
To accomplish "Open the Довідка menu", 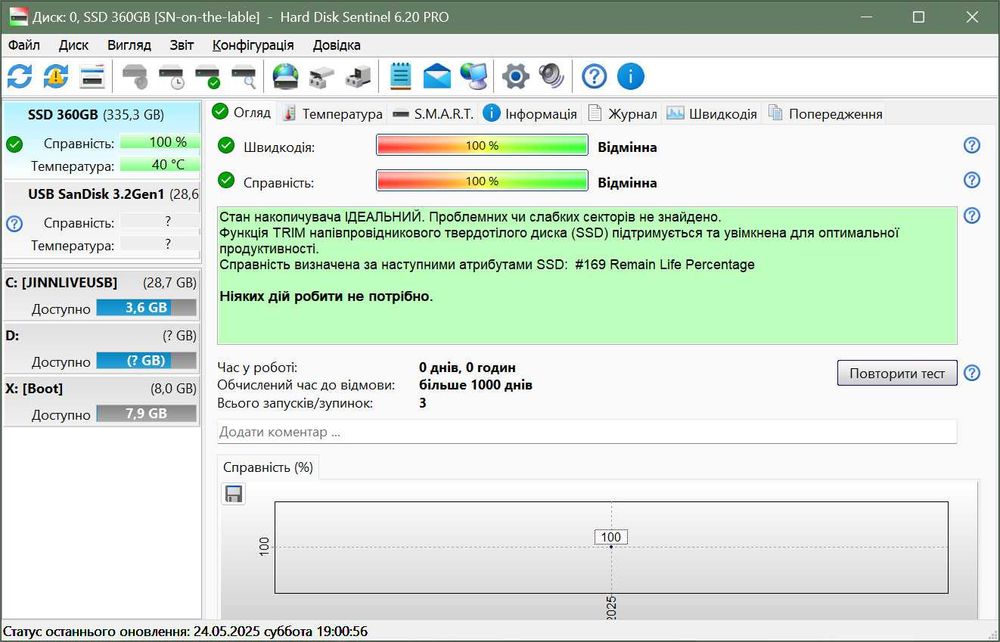I will 337,45.
